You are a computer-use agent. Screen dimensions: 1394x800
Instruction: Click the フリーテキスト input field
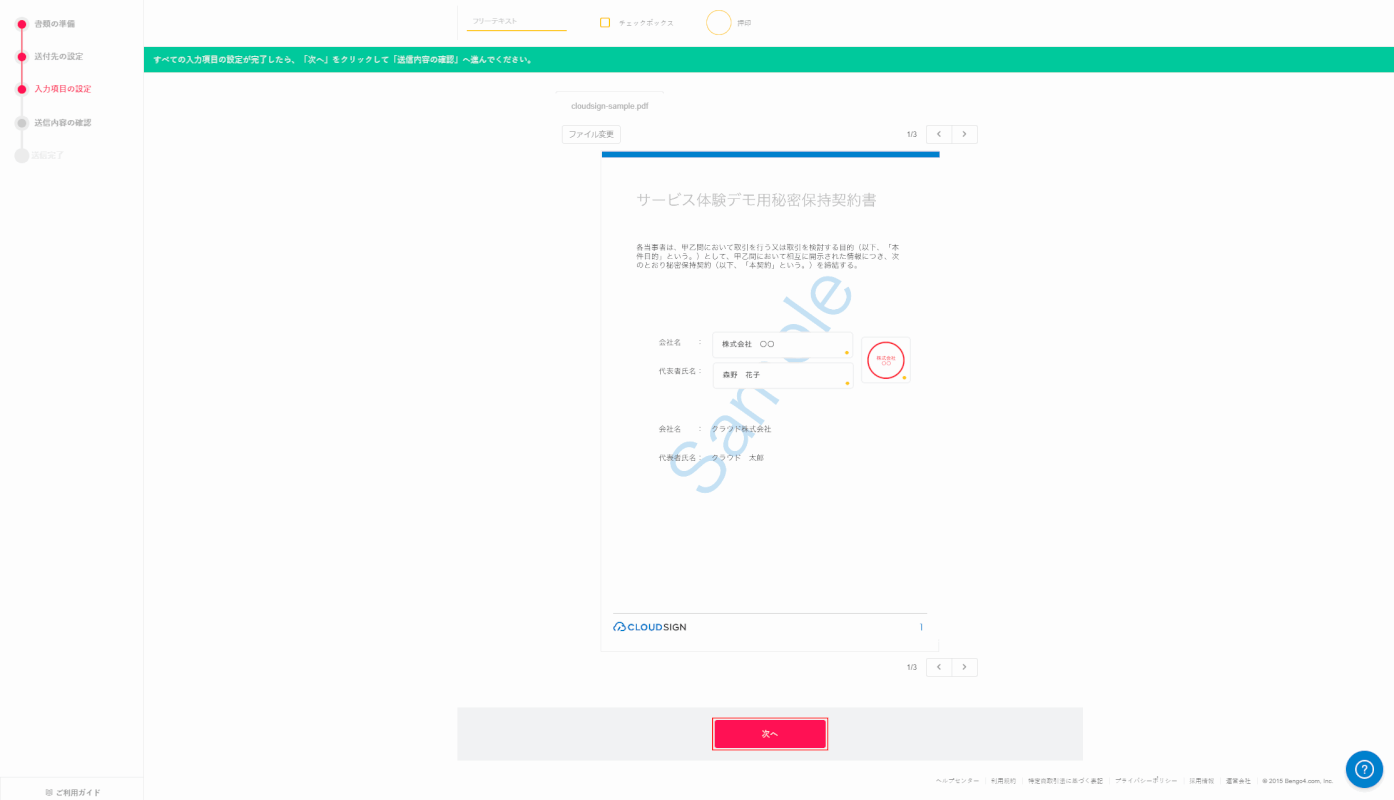coord(515,19)
